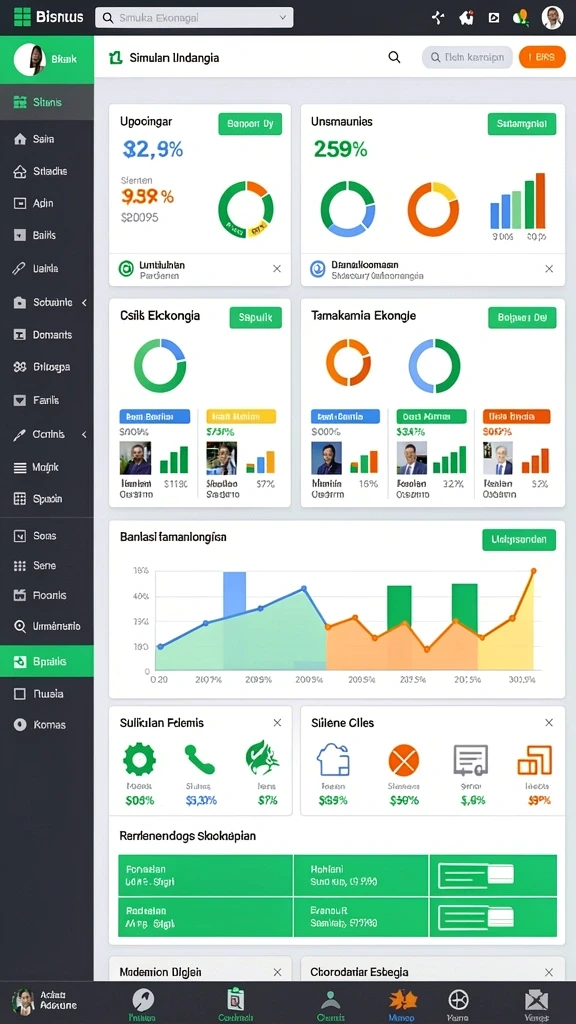
Task: Open the Bpariis sidebar item
Action: (x=47, y=662)
